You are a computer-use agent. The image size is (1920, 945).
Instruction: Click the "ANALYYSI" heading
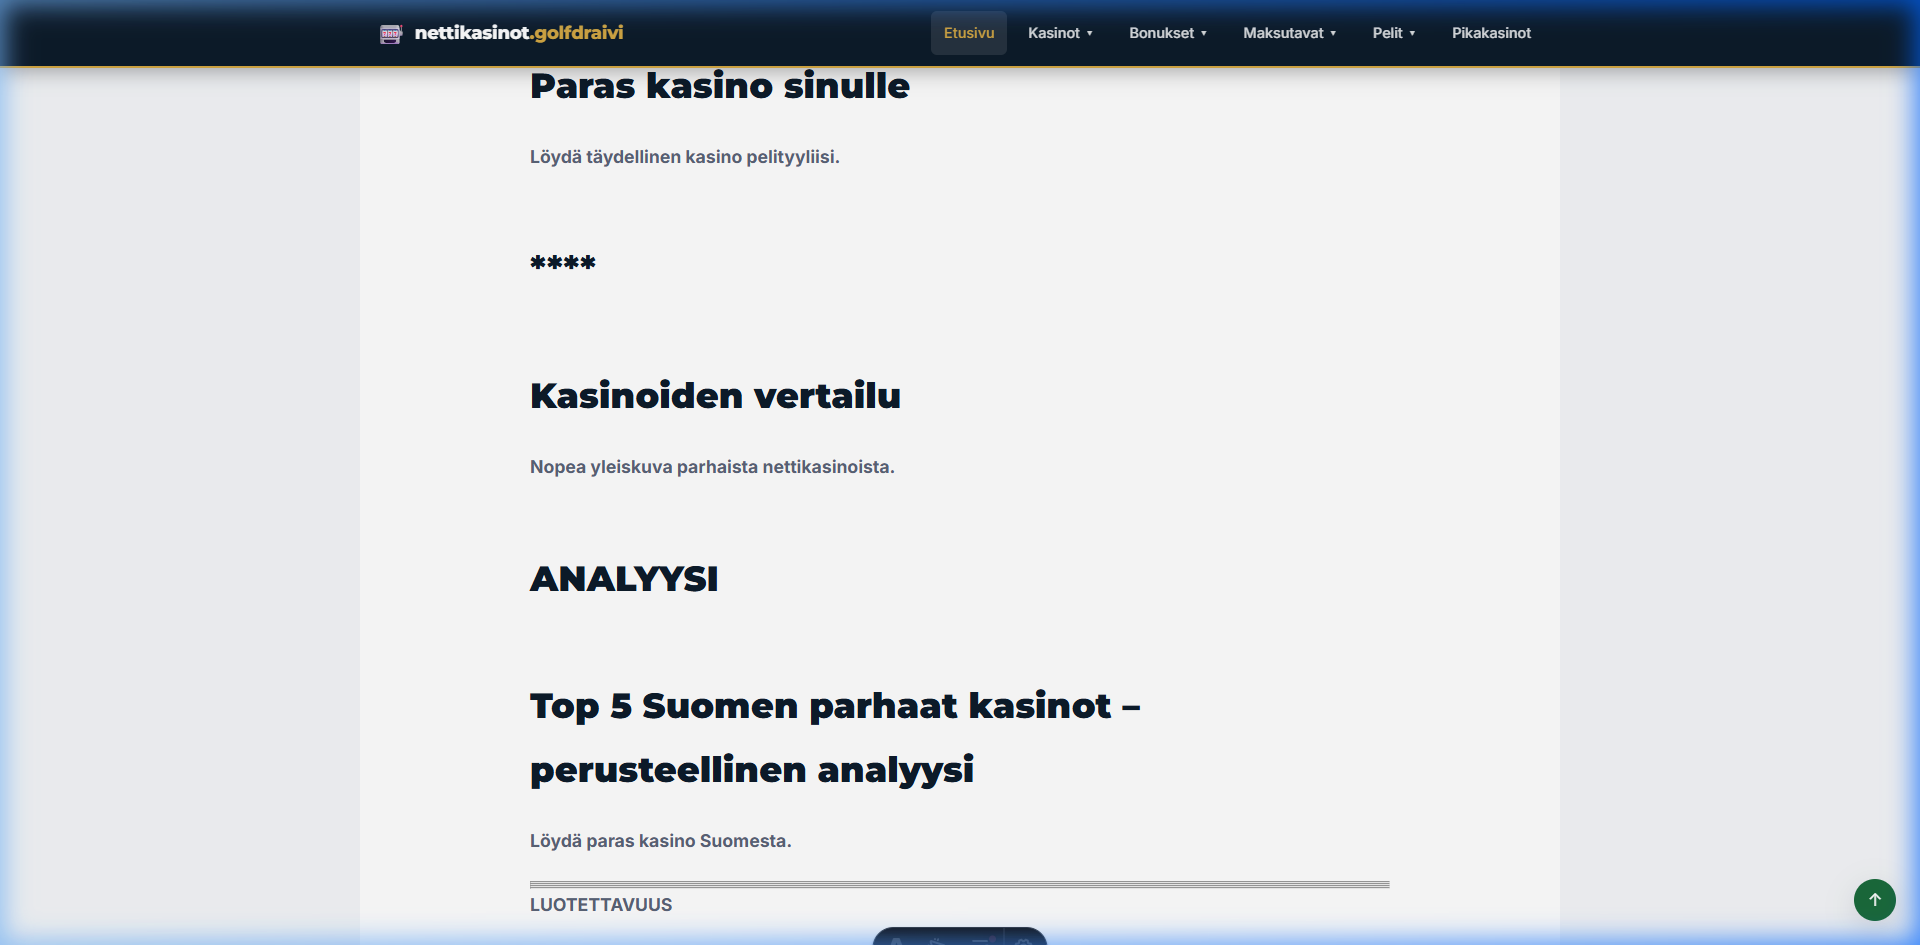(624, 579)
